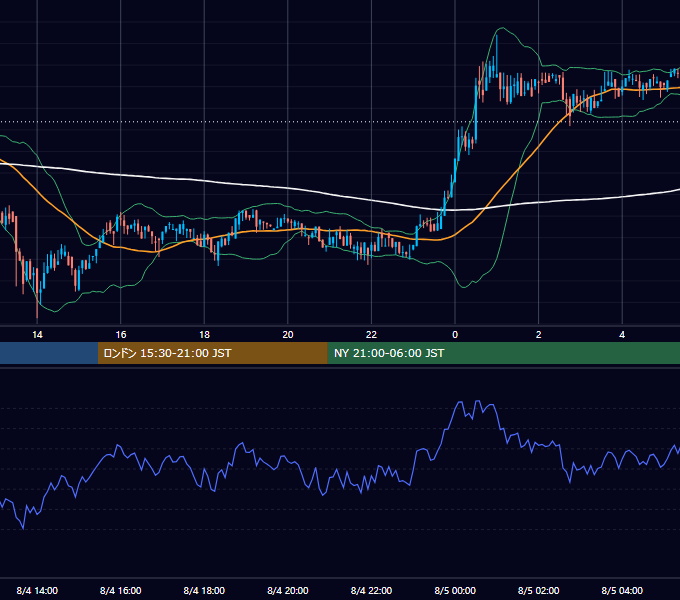The width and height of the screenshot is (680, 600).
Task: Click the 8/4 16:00 time label
Action: coord(121,590)
